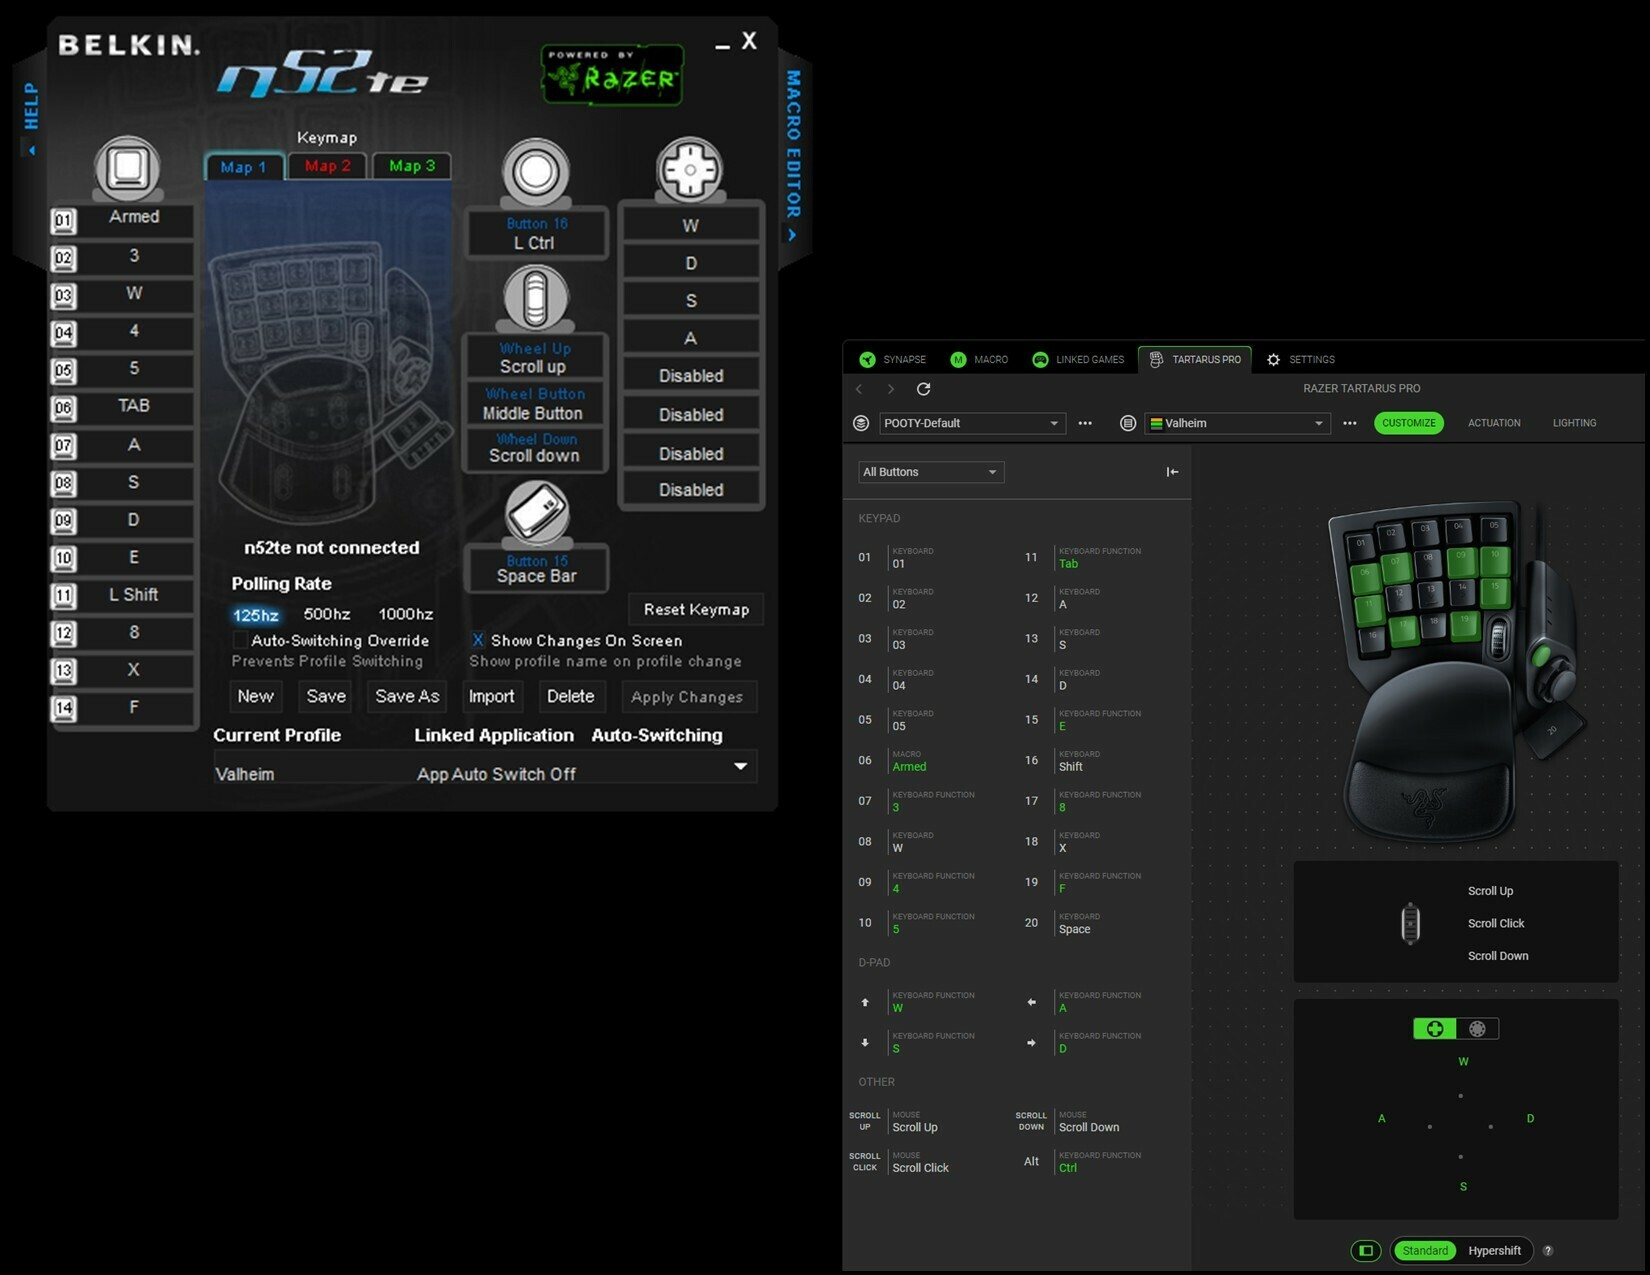Open the three-dot menu after Valheim dropdown
The height and width of the screenshot is (1275, 1650).
tap(1350, 423)
